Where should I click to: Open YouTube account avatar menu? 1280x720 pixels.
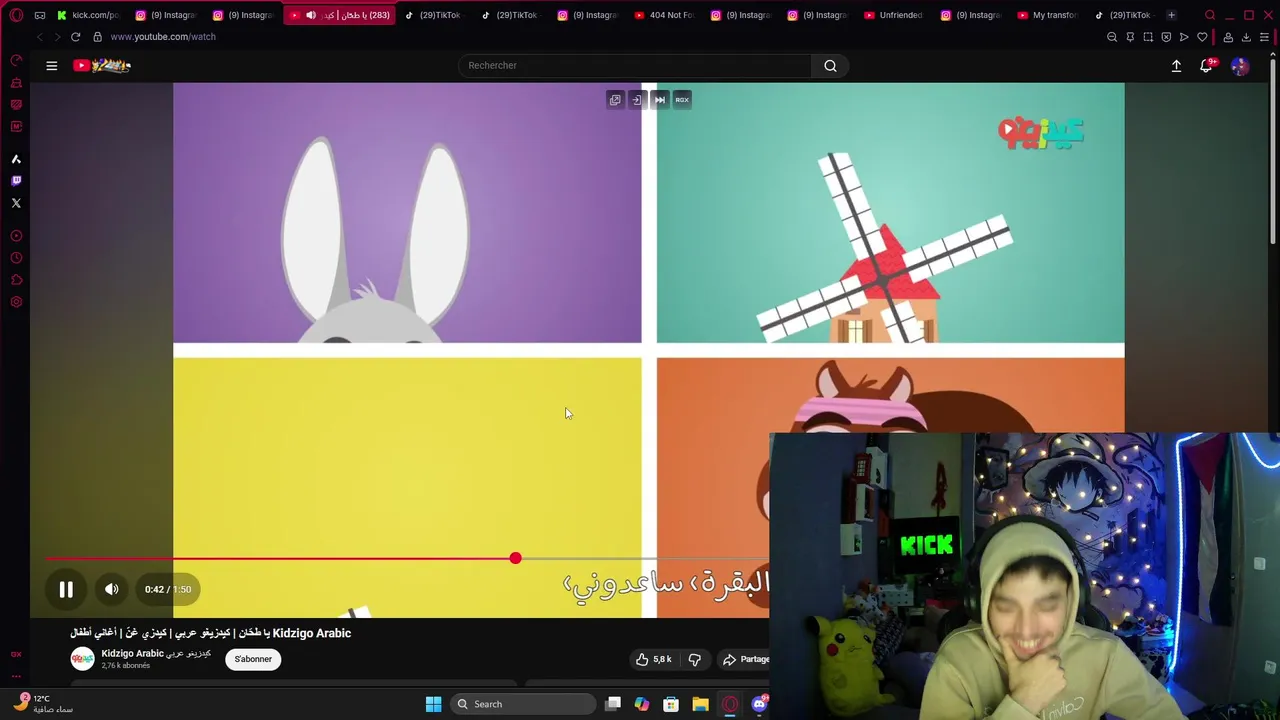coord(1240,66)
